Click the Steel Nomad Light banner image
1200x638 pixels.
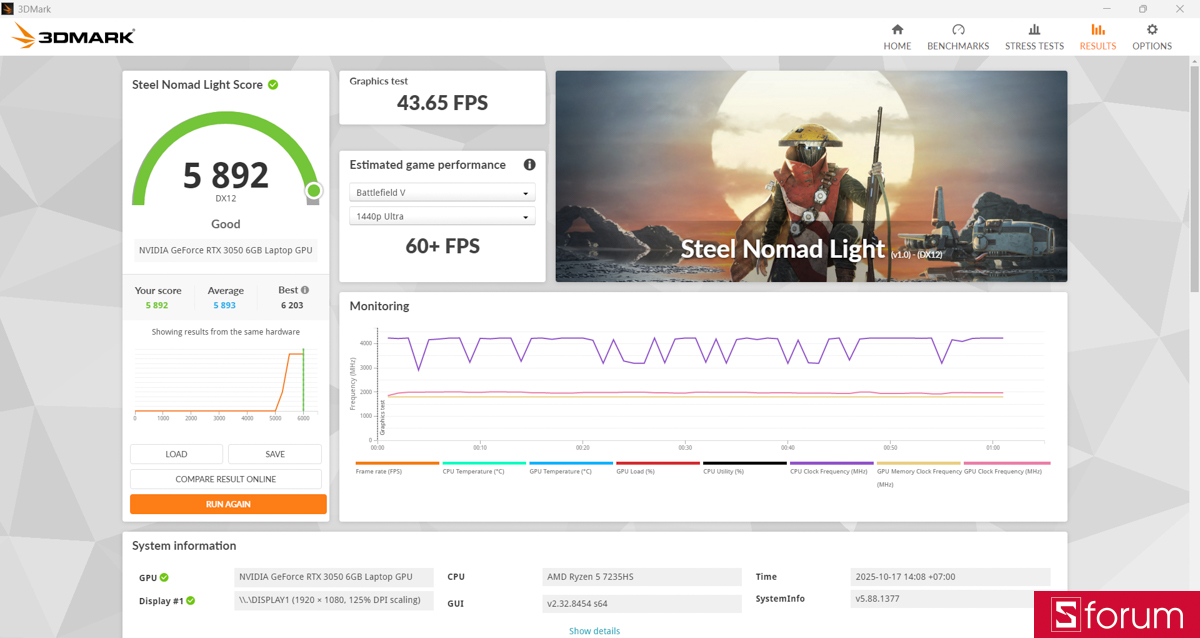point(811,176)
